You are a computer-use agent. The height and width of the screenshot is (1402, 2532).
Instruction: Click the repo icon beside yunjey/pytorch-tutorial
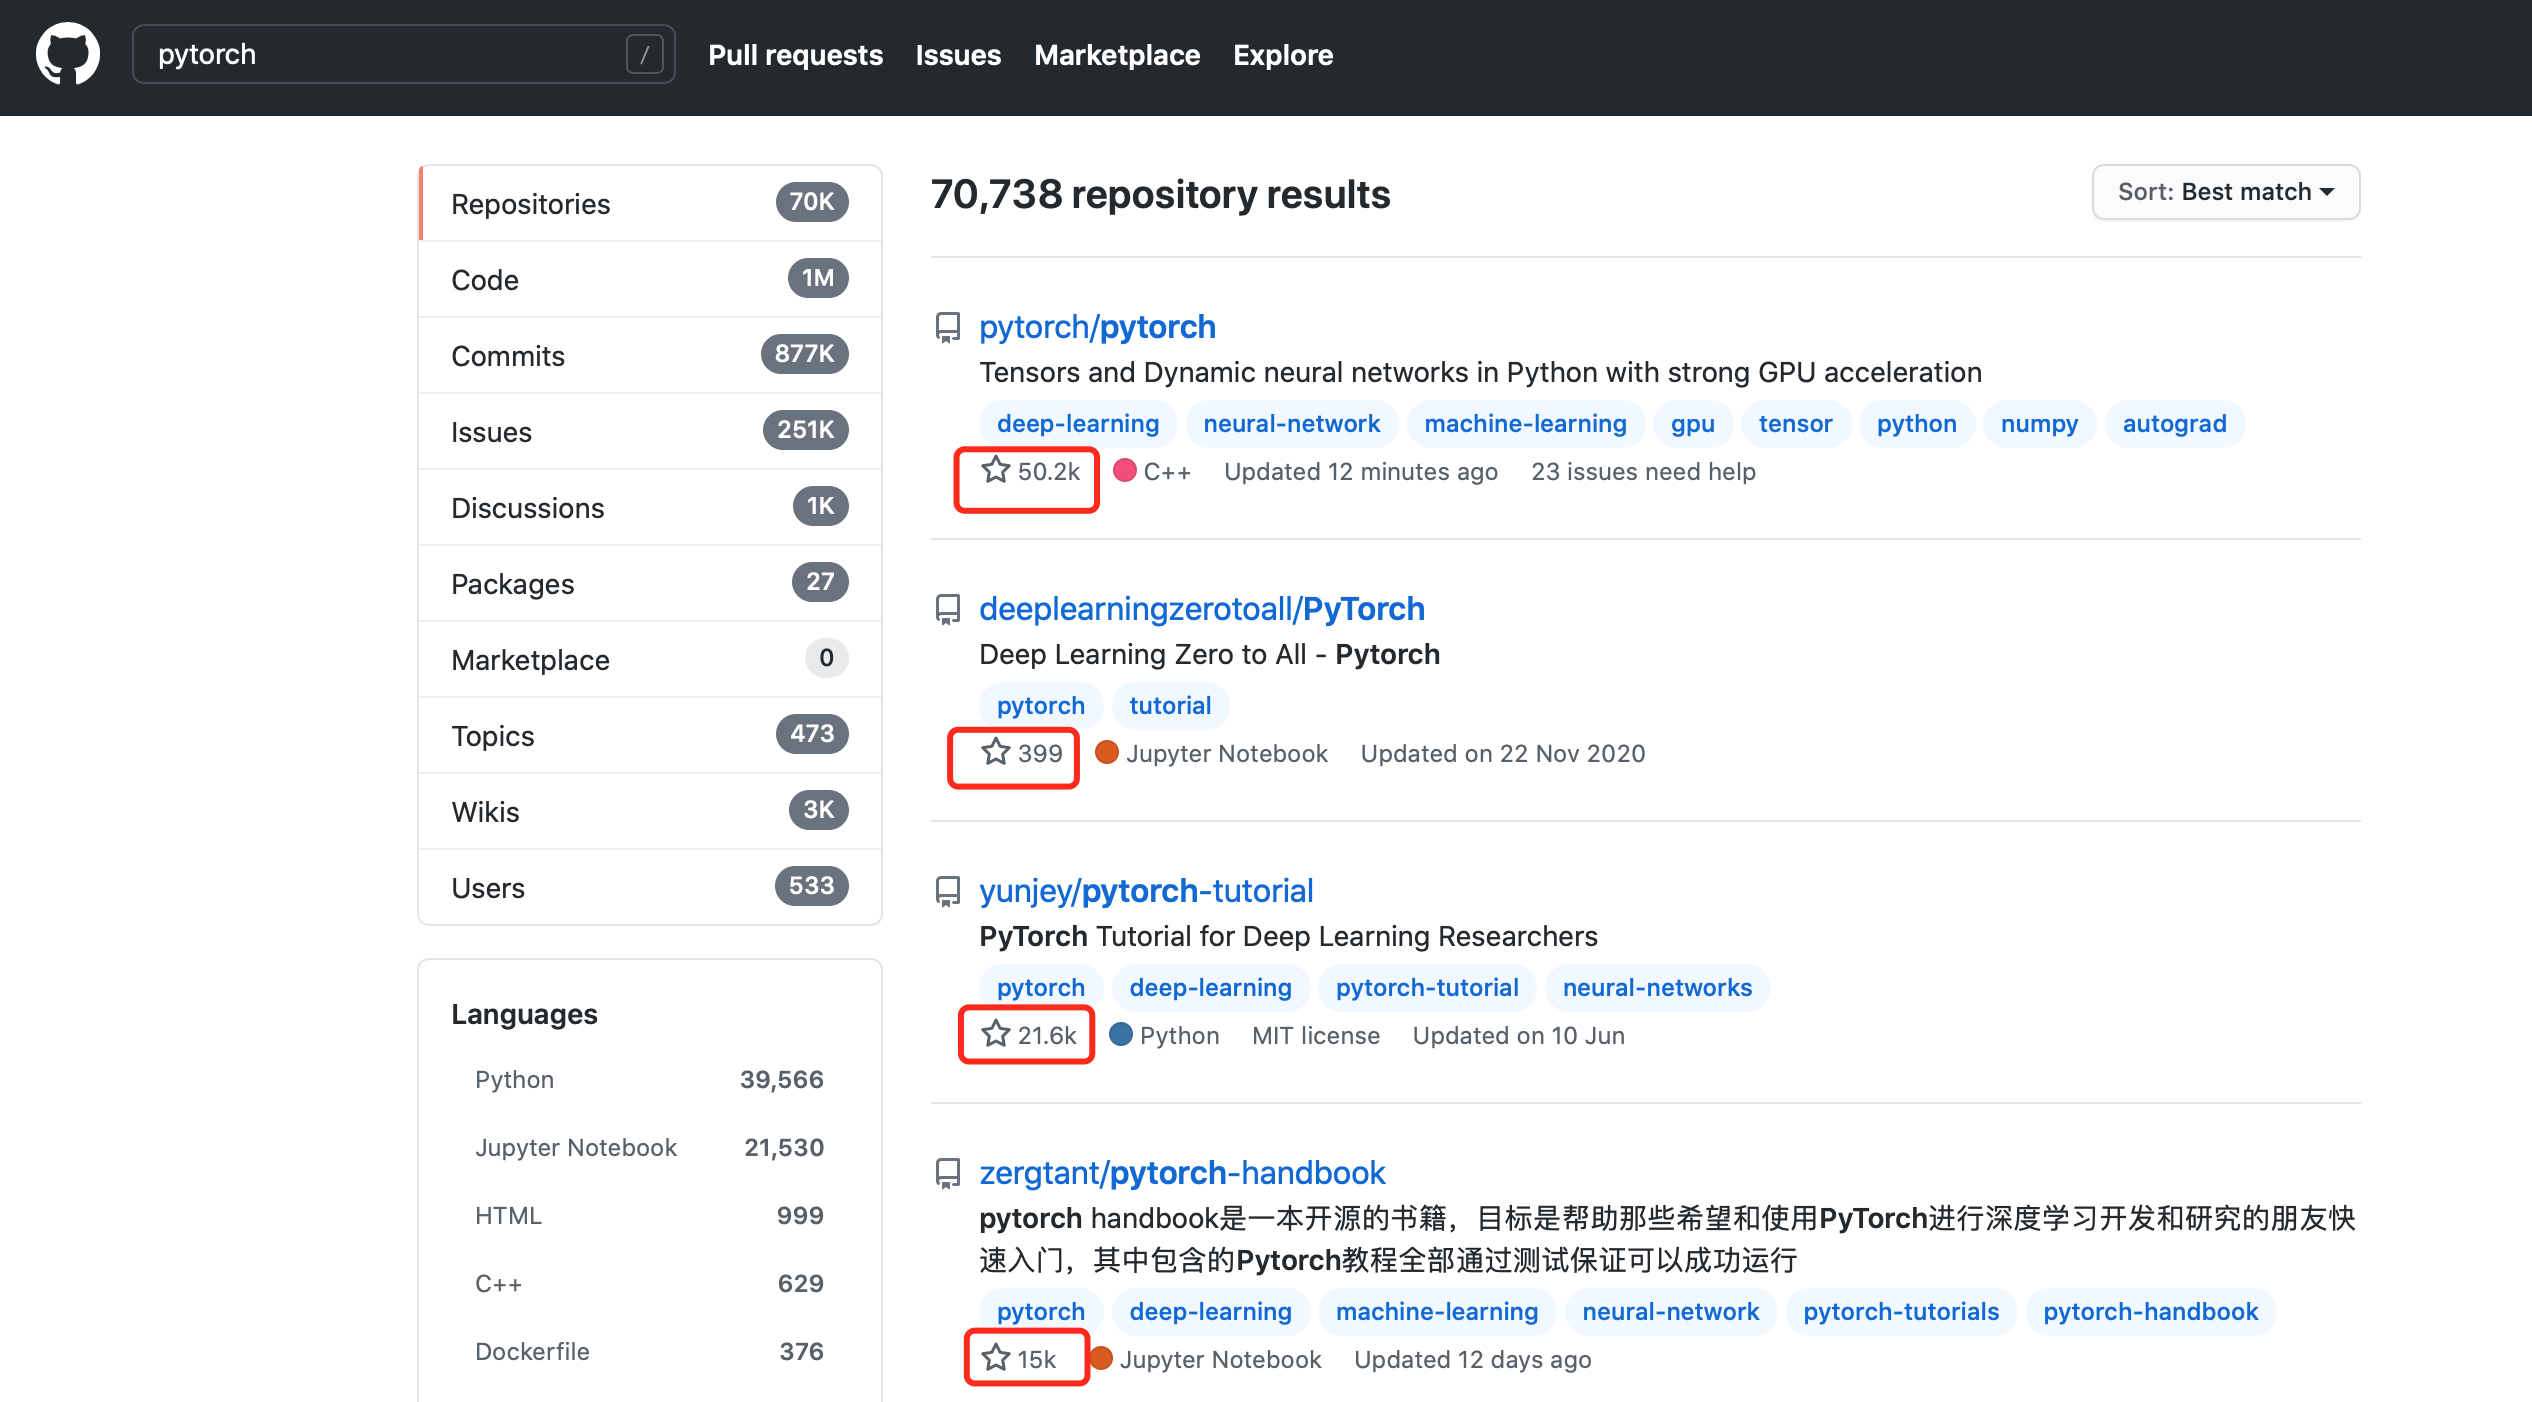[947, 892]
